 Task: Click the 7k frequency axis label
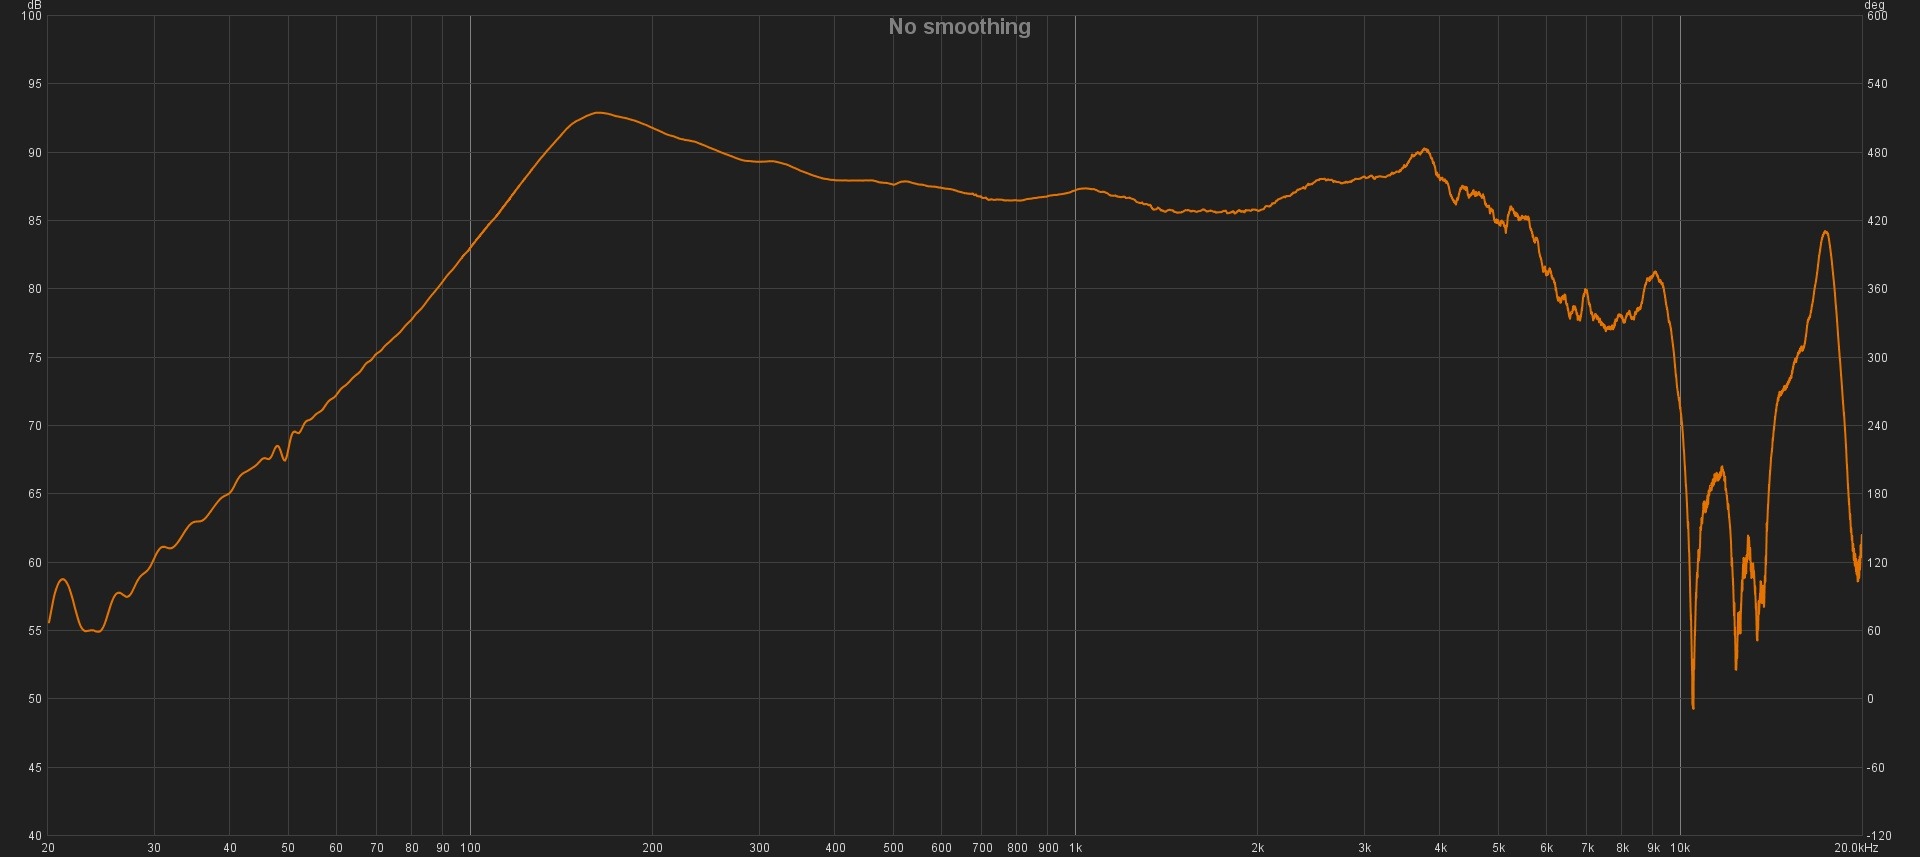pos(1587,848)
